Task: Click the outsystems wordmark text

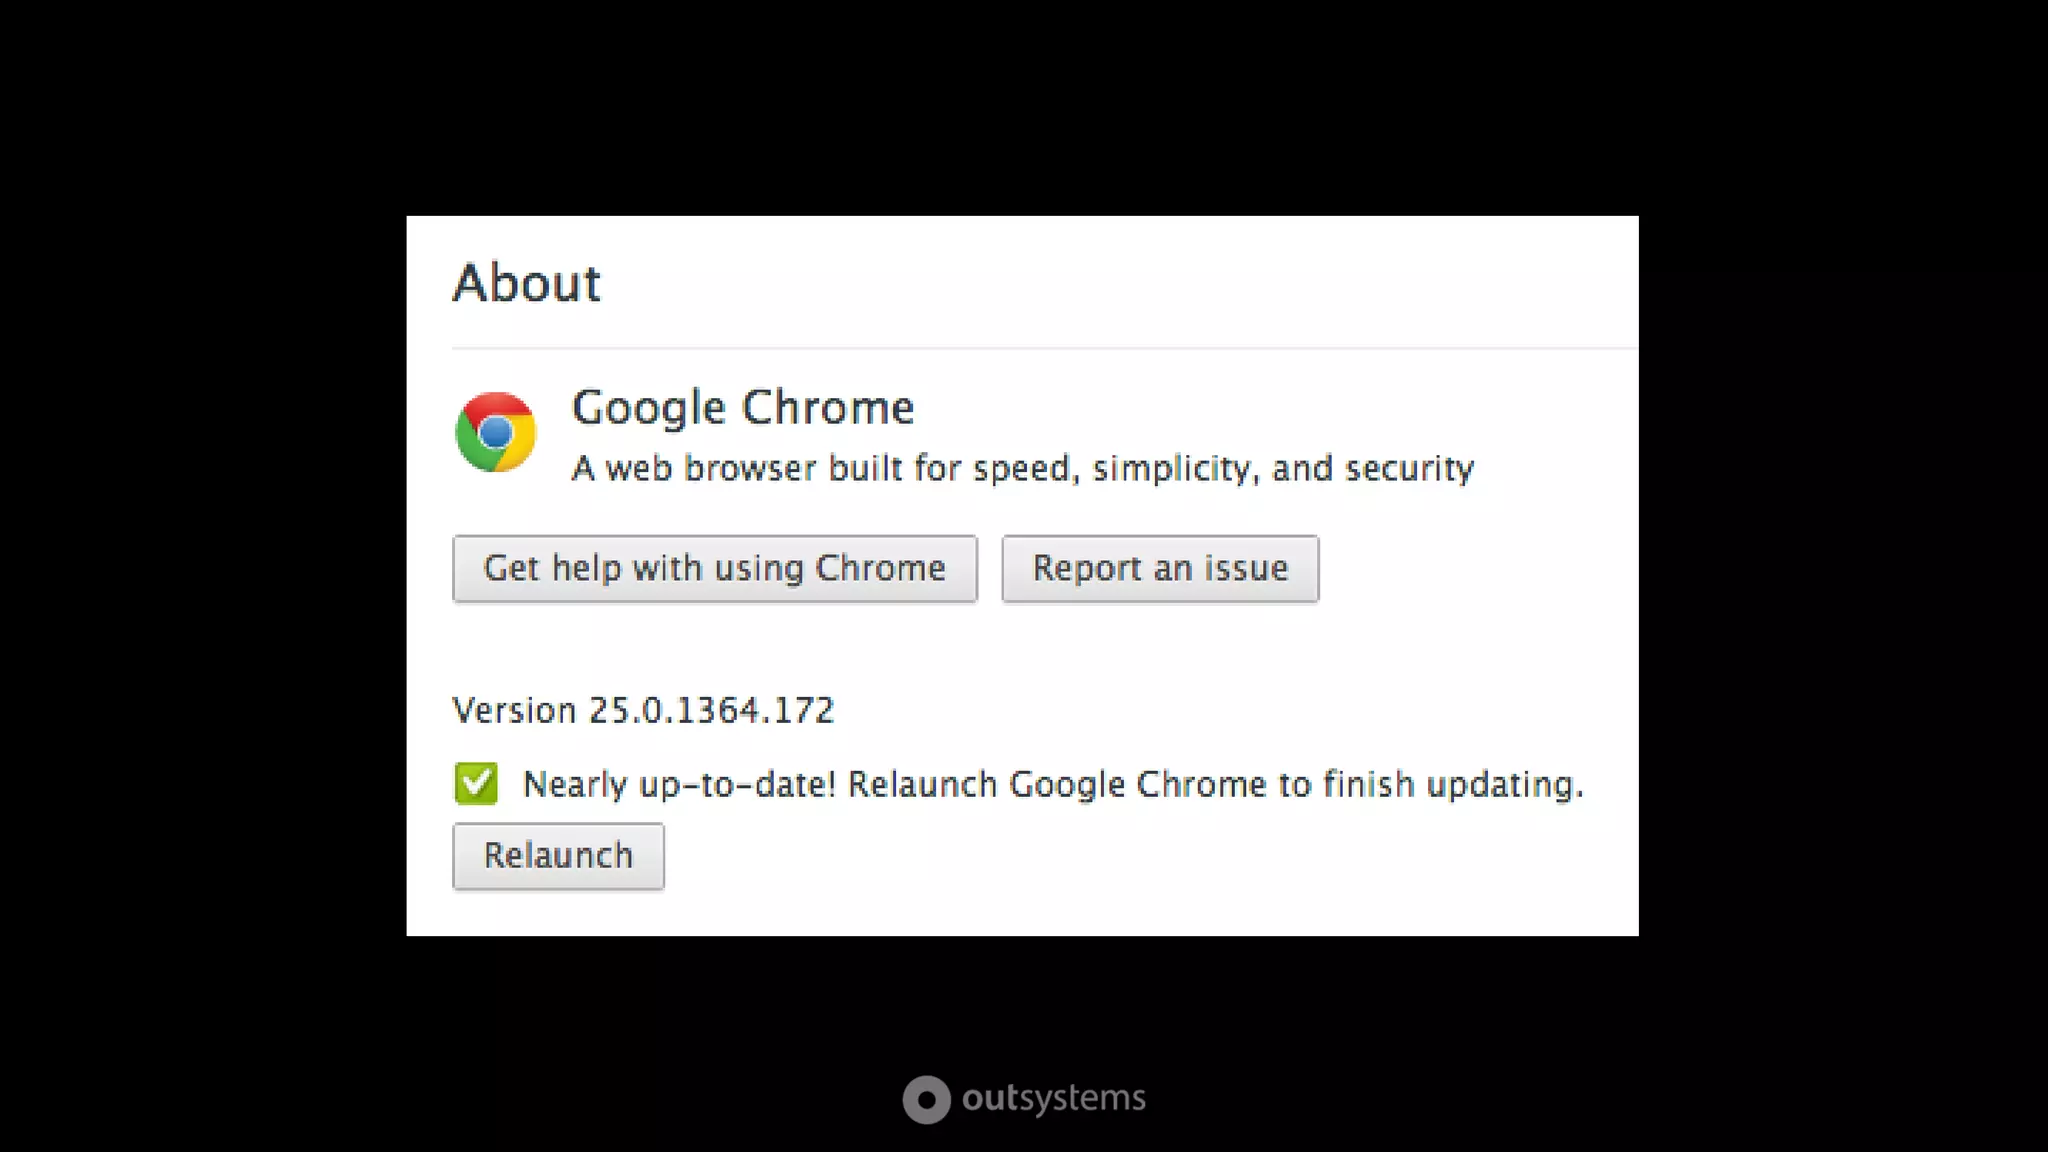Action: (1054, 1099)
